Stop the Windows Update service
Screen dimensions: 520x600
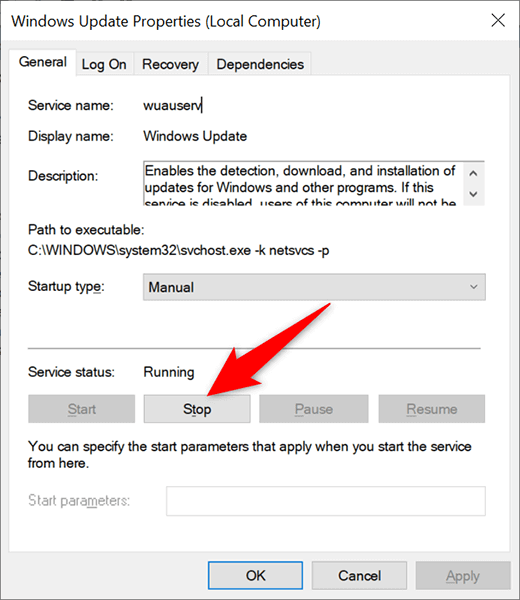click(x=197, y=409)
